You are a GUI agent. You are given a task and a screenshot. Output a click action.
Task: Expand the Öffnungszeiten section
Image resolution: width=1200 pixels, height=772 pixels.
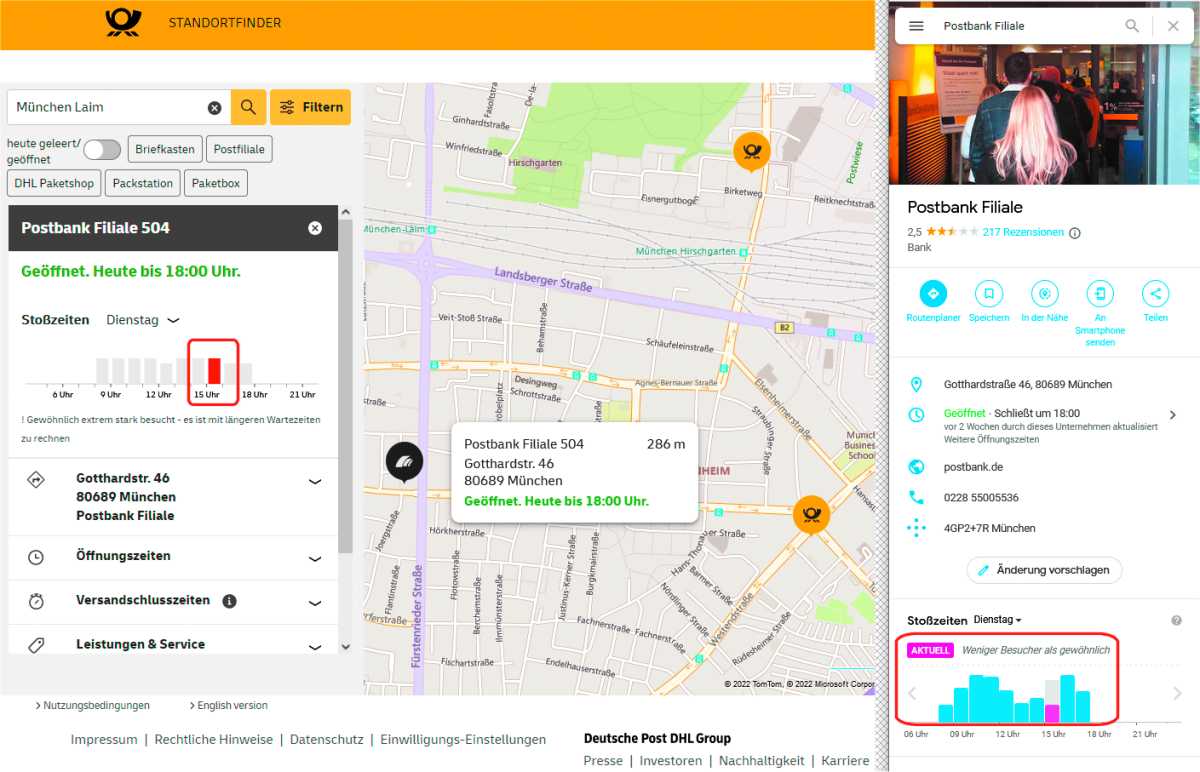(x=315, y=559)
